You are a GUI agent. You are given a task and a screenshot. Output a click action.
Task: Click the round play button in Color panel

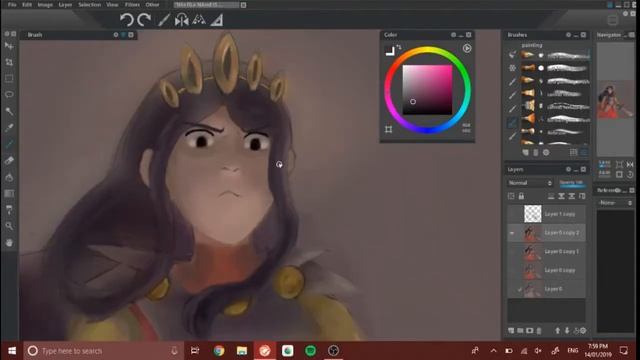point(467,48)
